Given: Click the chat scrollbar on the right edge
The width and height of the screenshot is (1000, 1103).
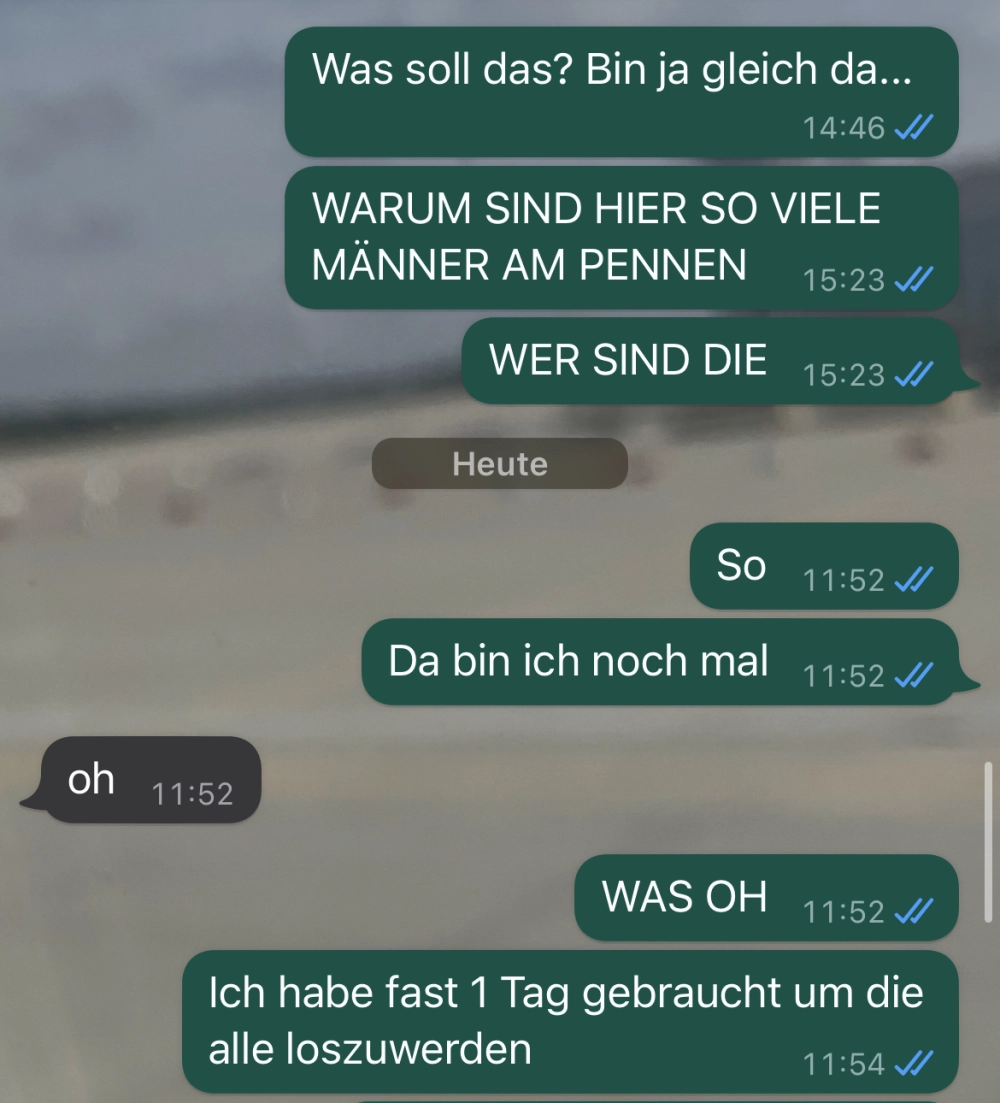Looking at the screenshot, I should [988, 842].
